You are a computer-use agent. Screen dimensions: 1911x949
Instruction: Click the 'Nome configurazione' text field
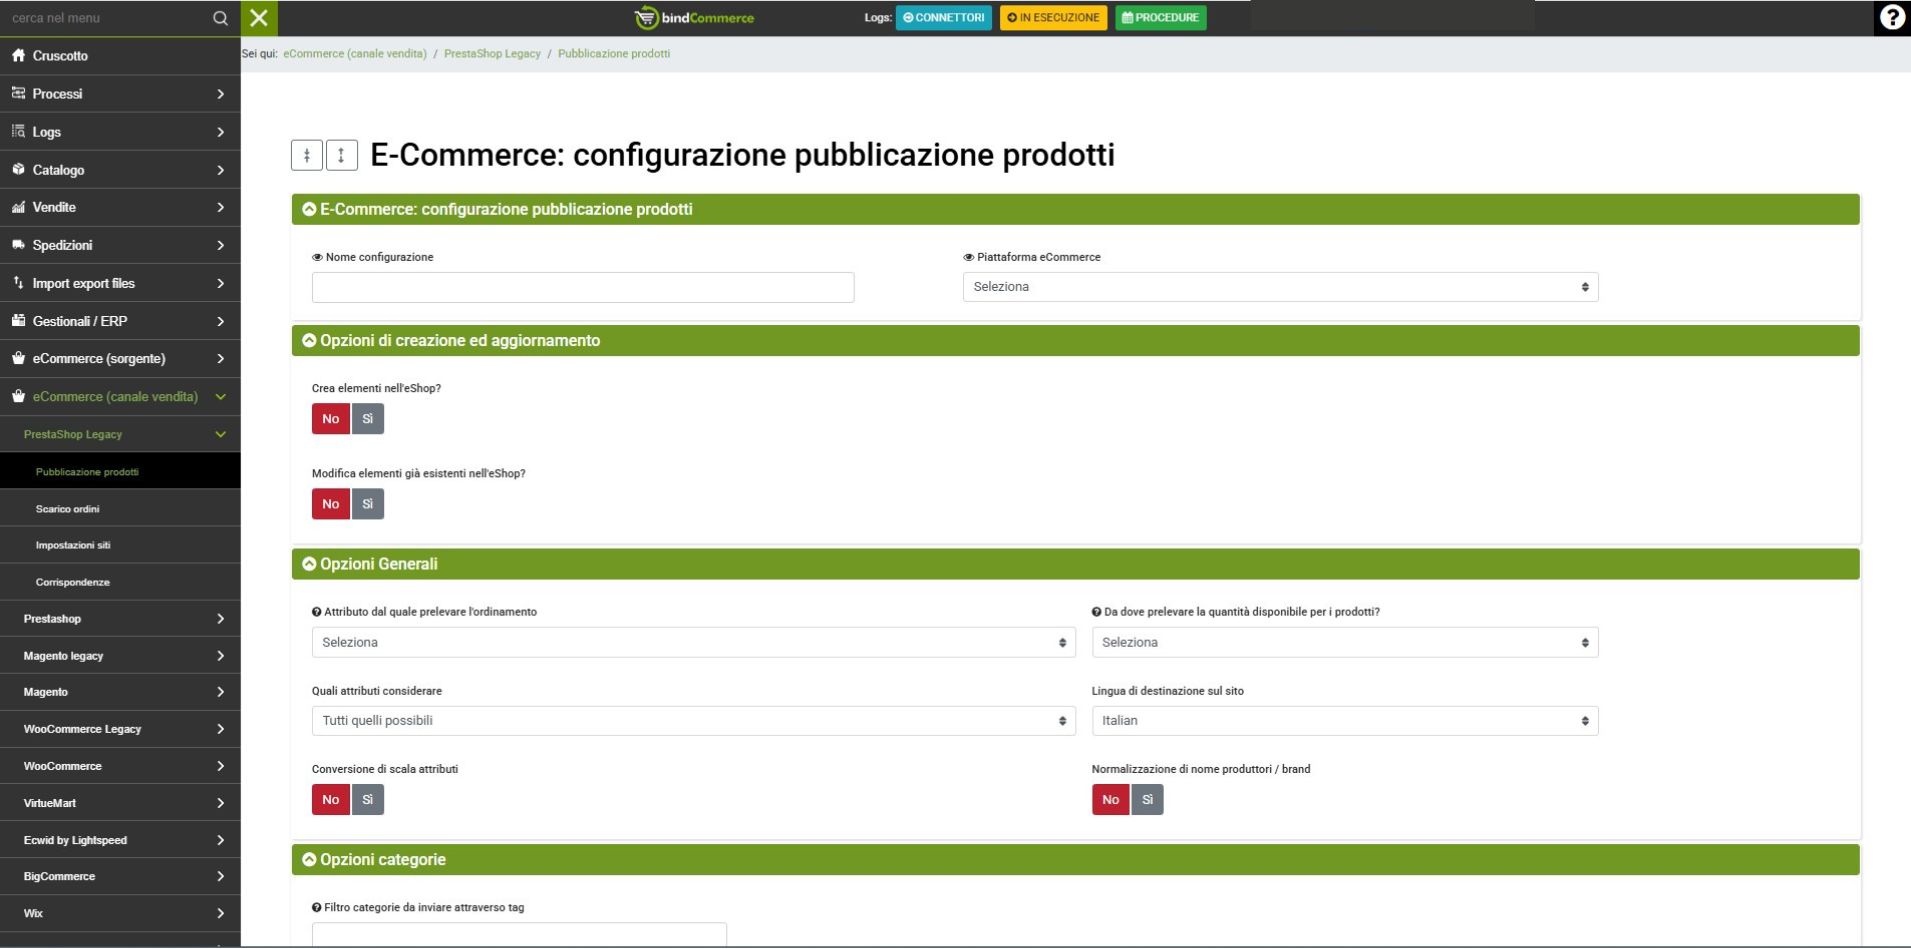click(x=583, y=287)
